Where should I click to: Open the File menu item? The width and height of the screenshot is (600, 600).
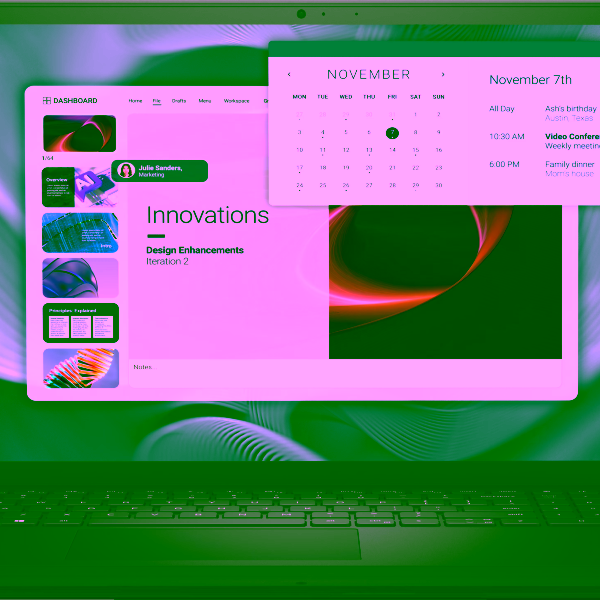(x=157, y=101)
